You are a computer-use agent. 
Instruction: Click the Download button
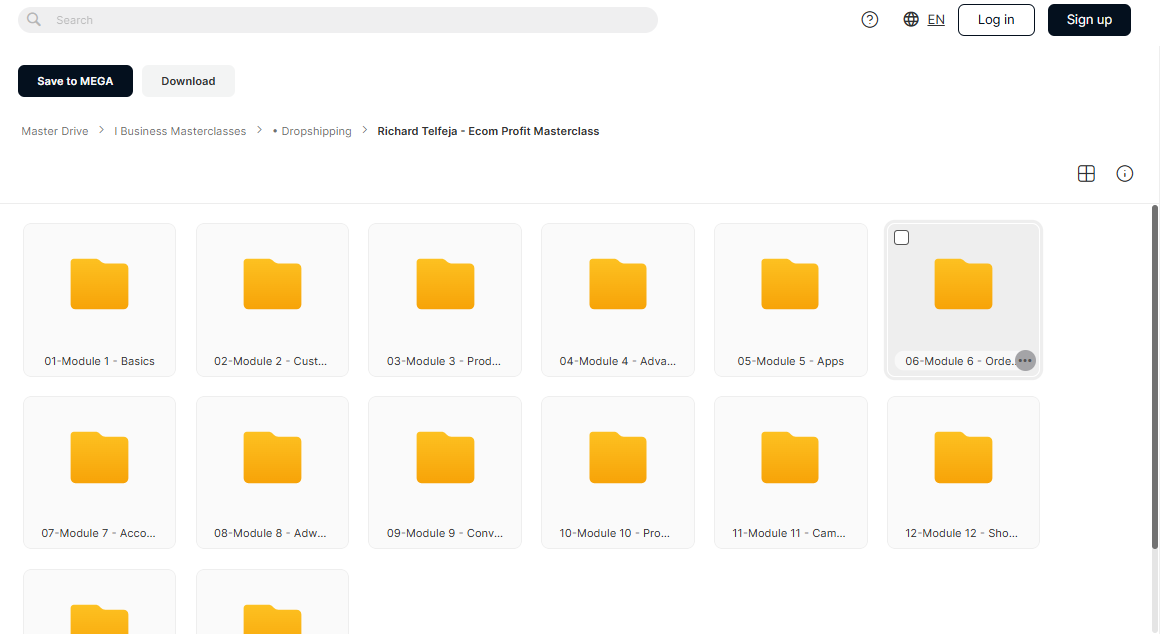pos(189,81)
